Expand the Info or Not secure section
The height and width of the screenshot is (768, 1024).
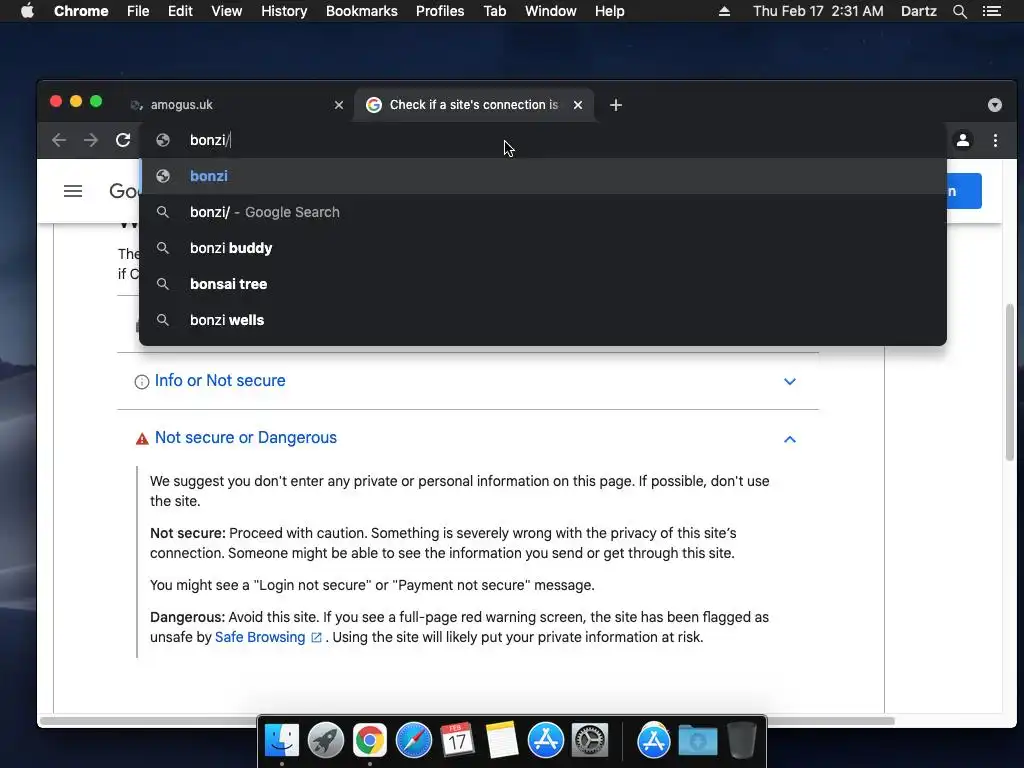tap(790, 381)
